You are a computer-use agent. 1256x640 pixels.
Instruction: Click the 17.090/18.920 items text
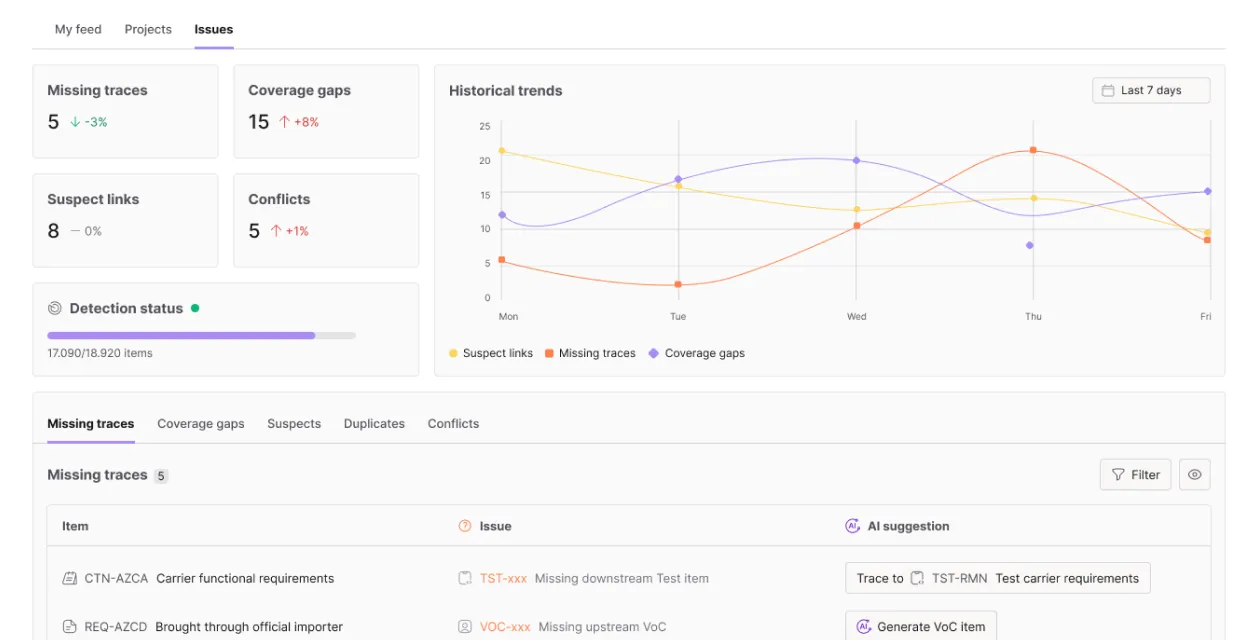coord(100,353)
